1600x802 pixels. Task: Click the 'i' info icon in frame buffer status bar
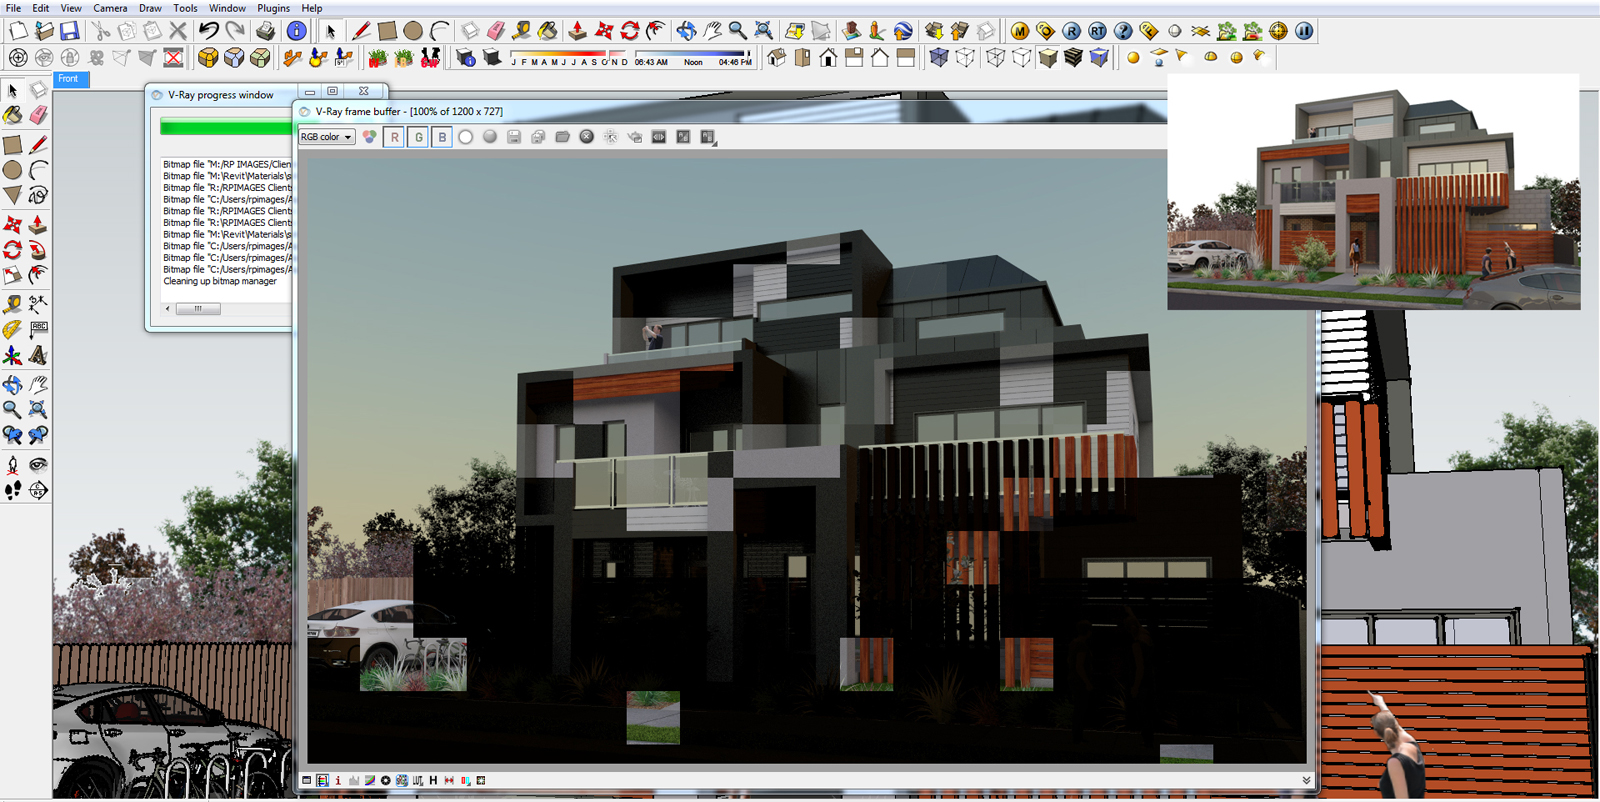pos(338,781)
